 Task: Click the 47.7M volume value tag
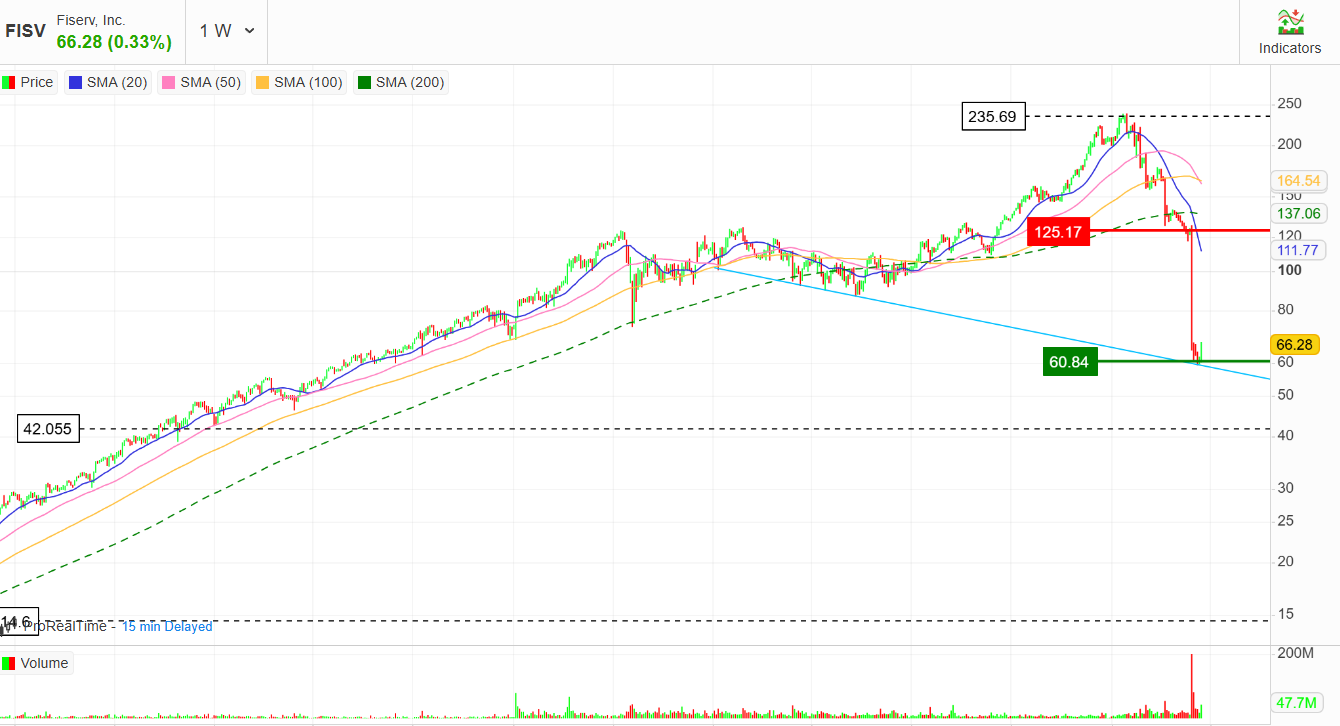pos(1296,701)
